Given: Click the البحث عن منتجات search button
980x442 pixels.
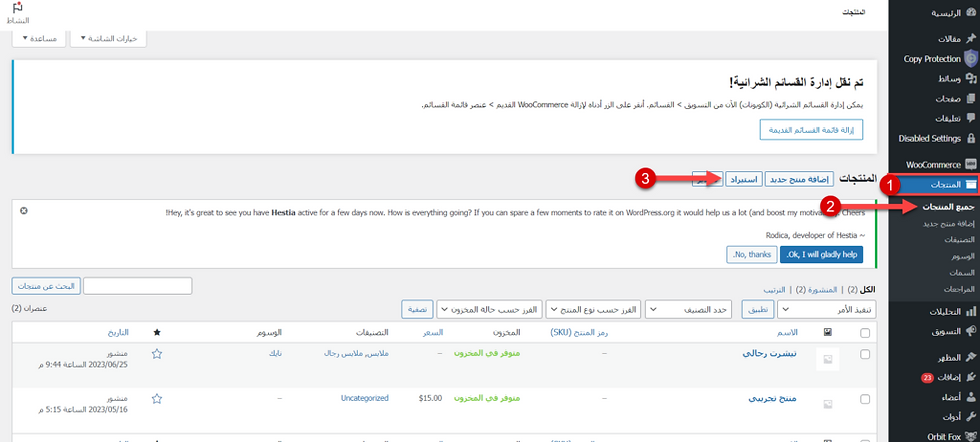Looking at the screenshot, I should pos(46,286).
